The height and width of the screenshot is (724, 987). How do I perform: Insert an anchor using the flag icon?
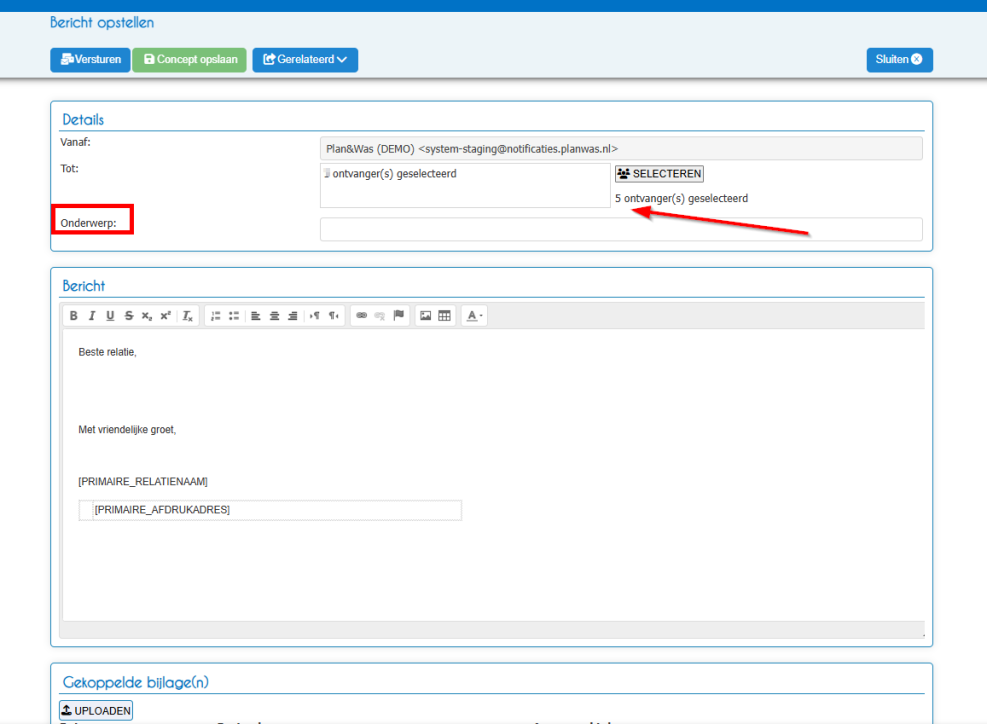click(398, 316)
